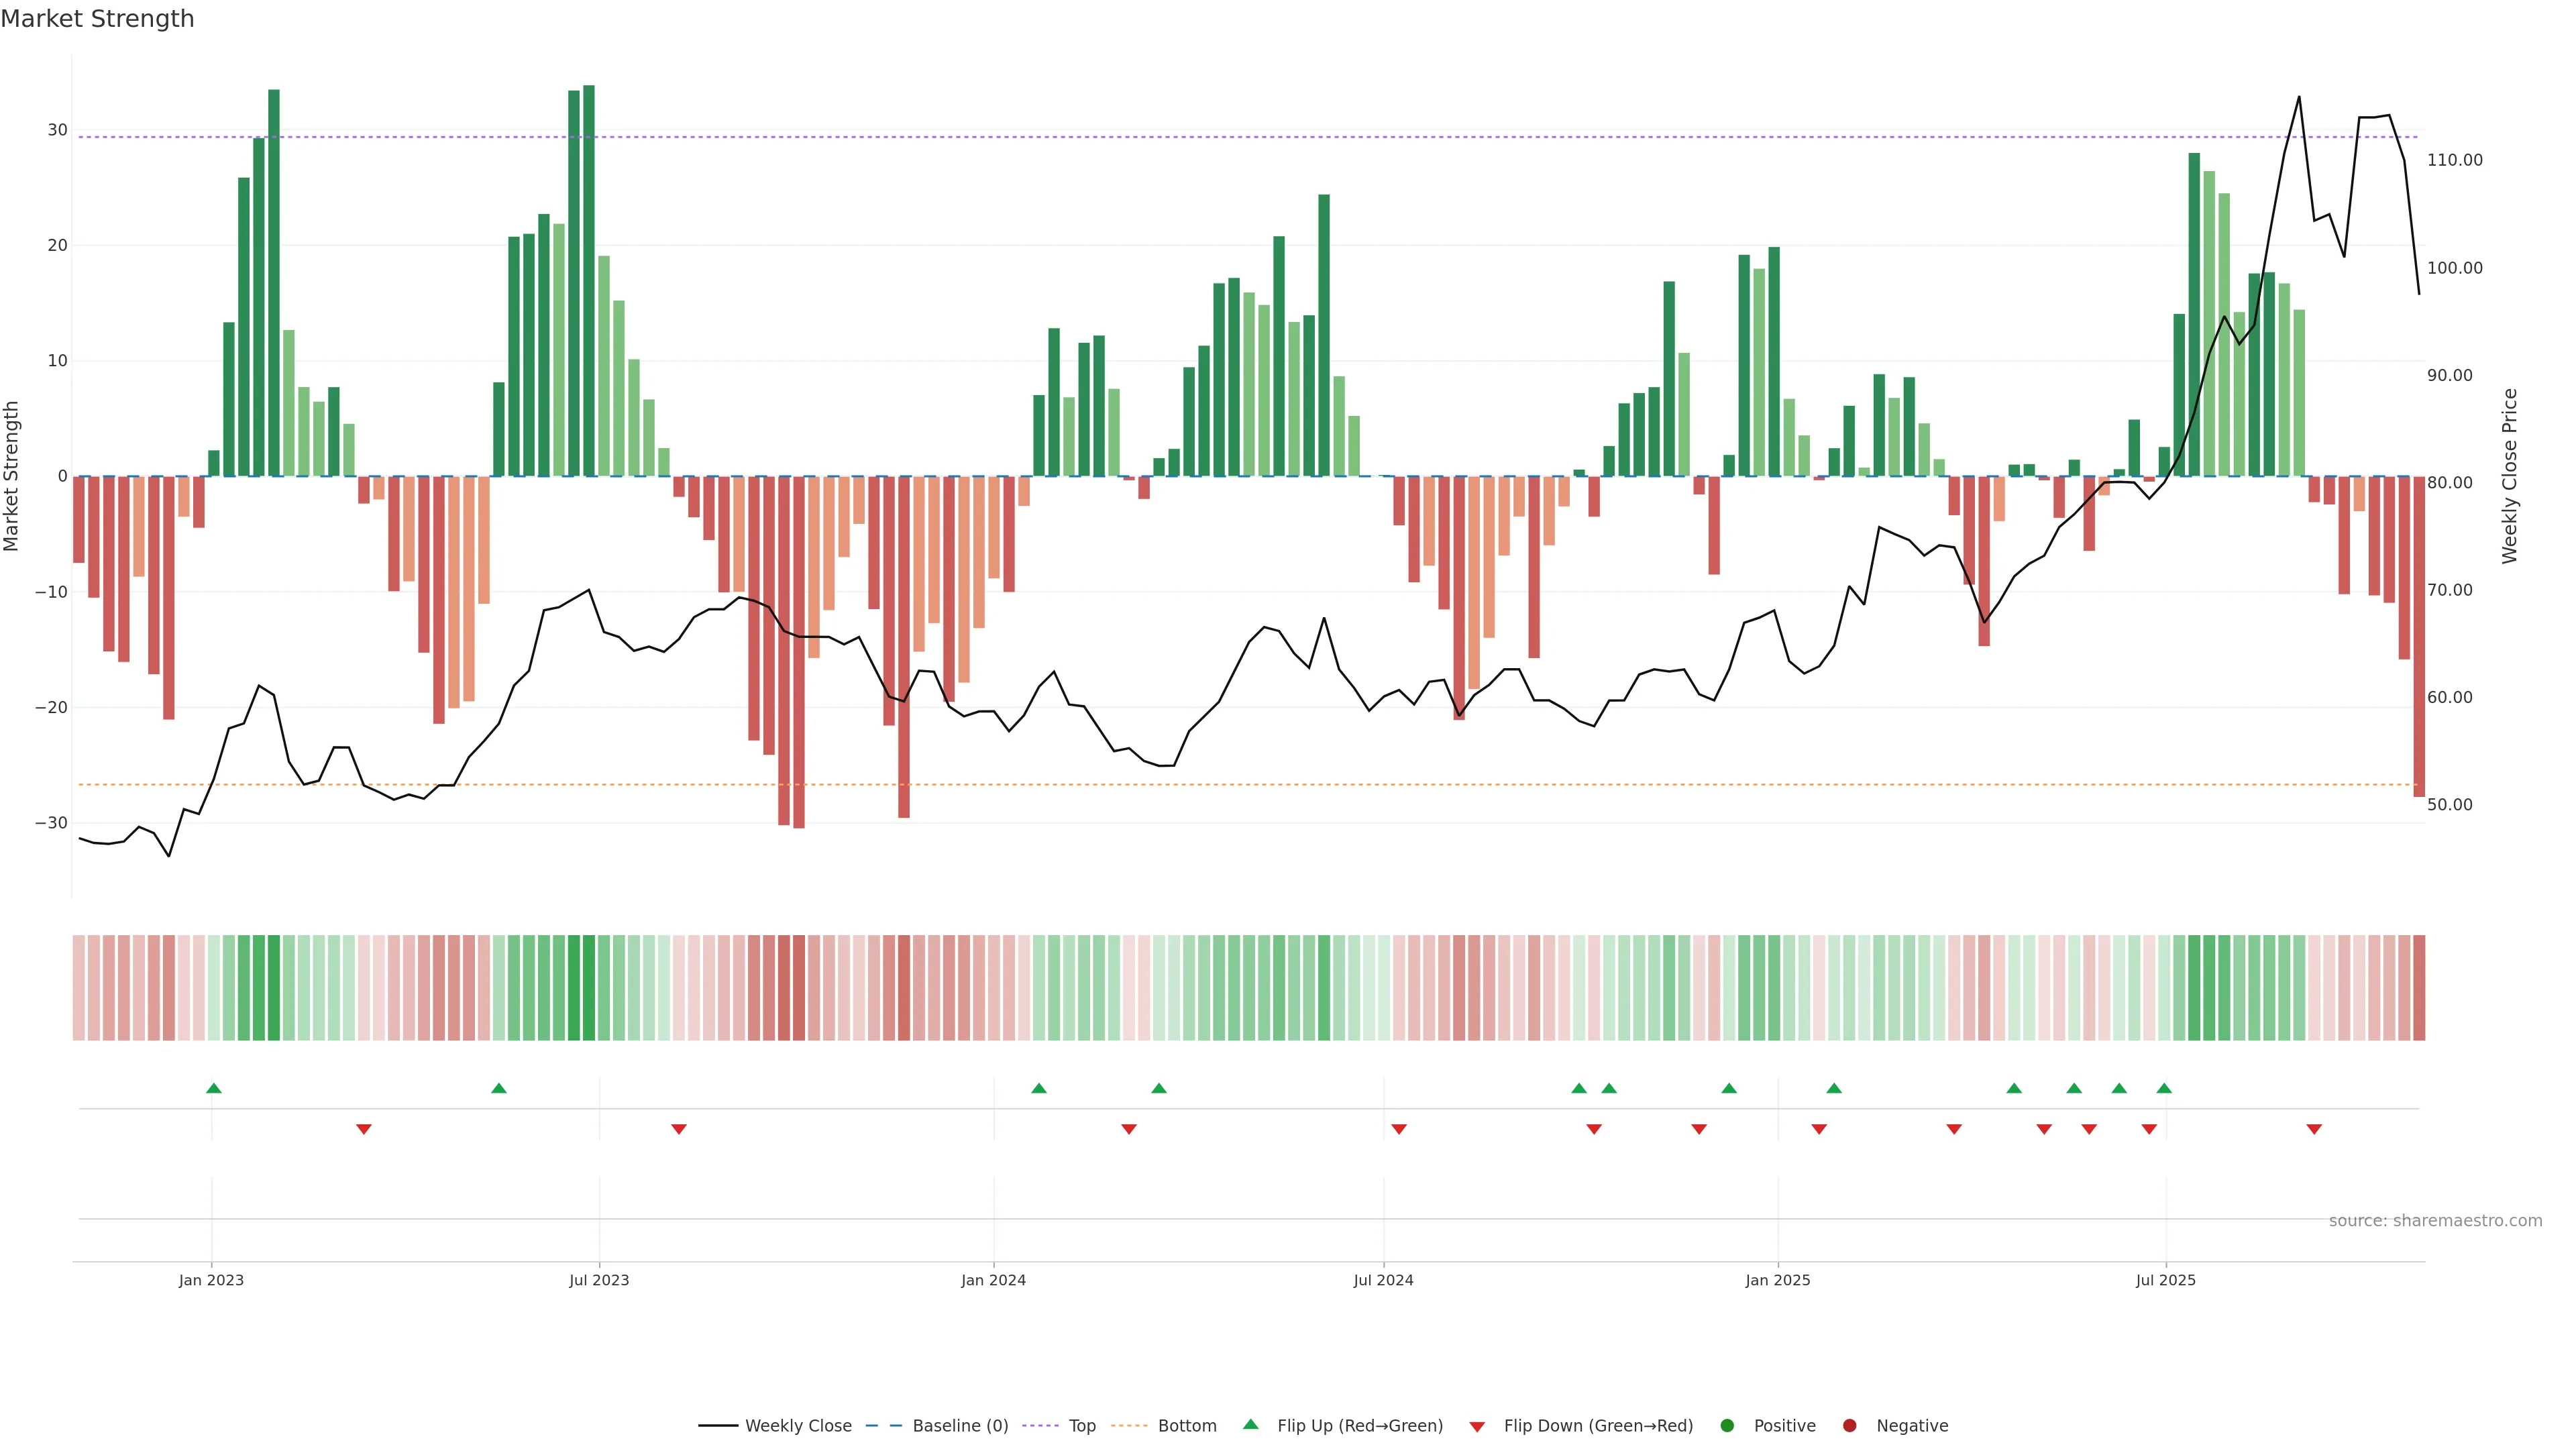Click the Jul 2025 x-axis label
Image resolution: width=2576 pixels, height=1449 pixels.
(x=2165, y=1280)
